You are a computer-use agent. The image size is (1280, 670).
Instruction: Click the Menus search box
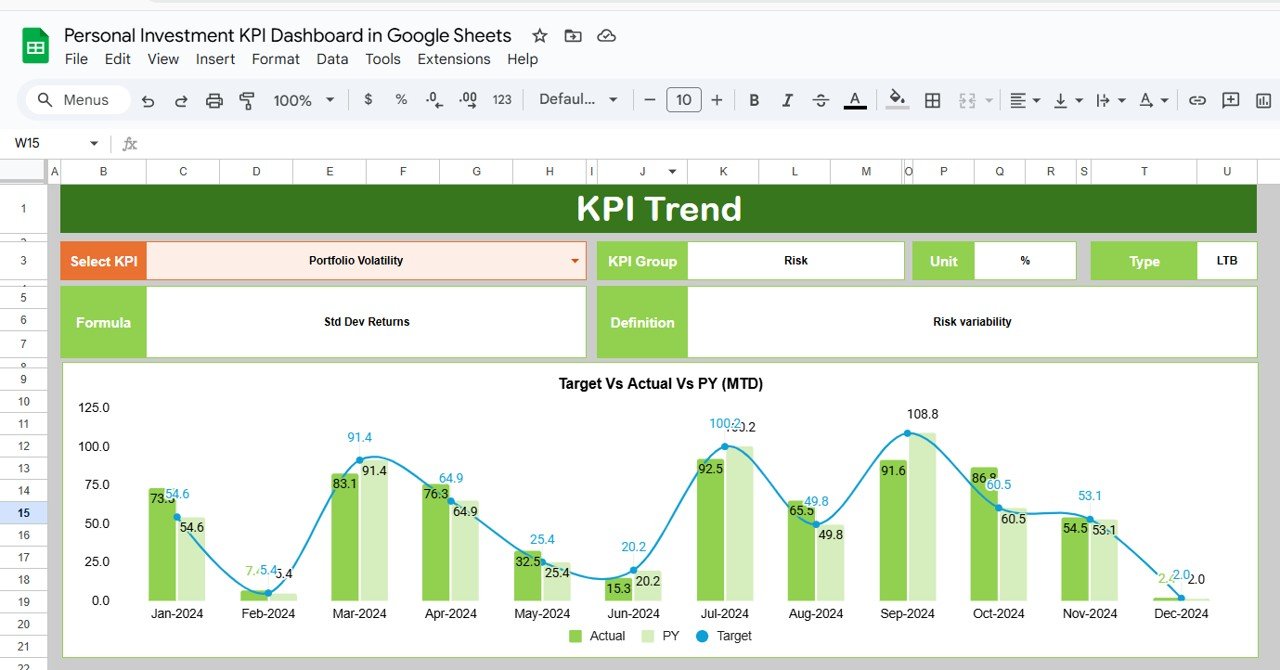click(x=78, y=100)
